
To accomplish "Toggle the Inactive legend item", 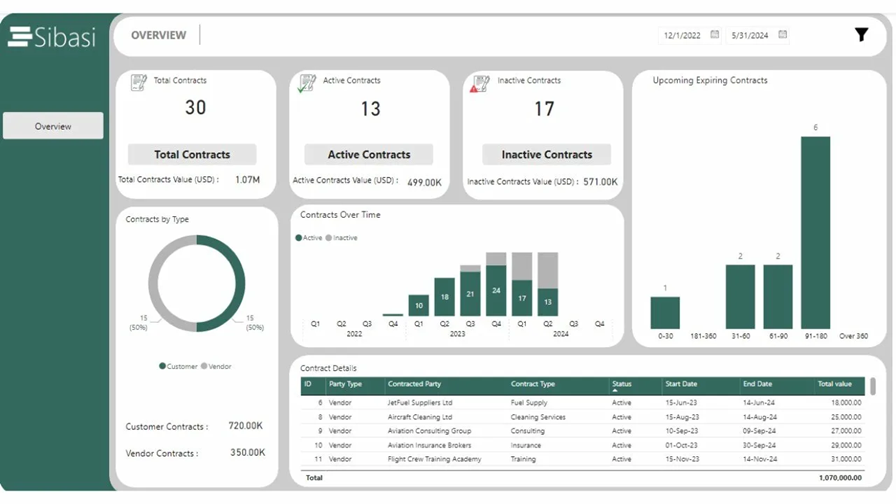I will (342, 238).
